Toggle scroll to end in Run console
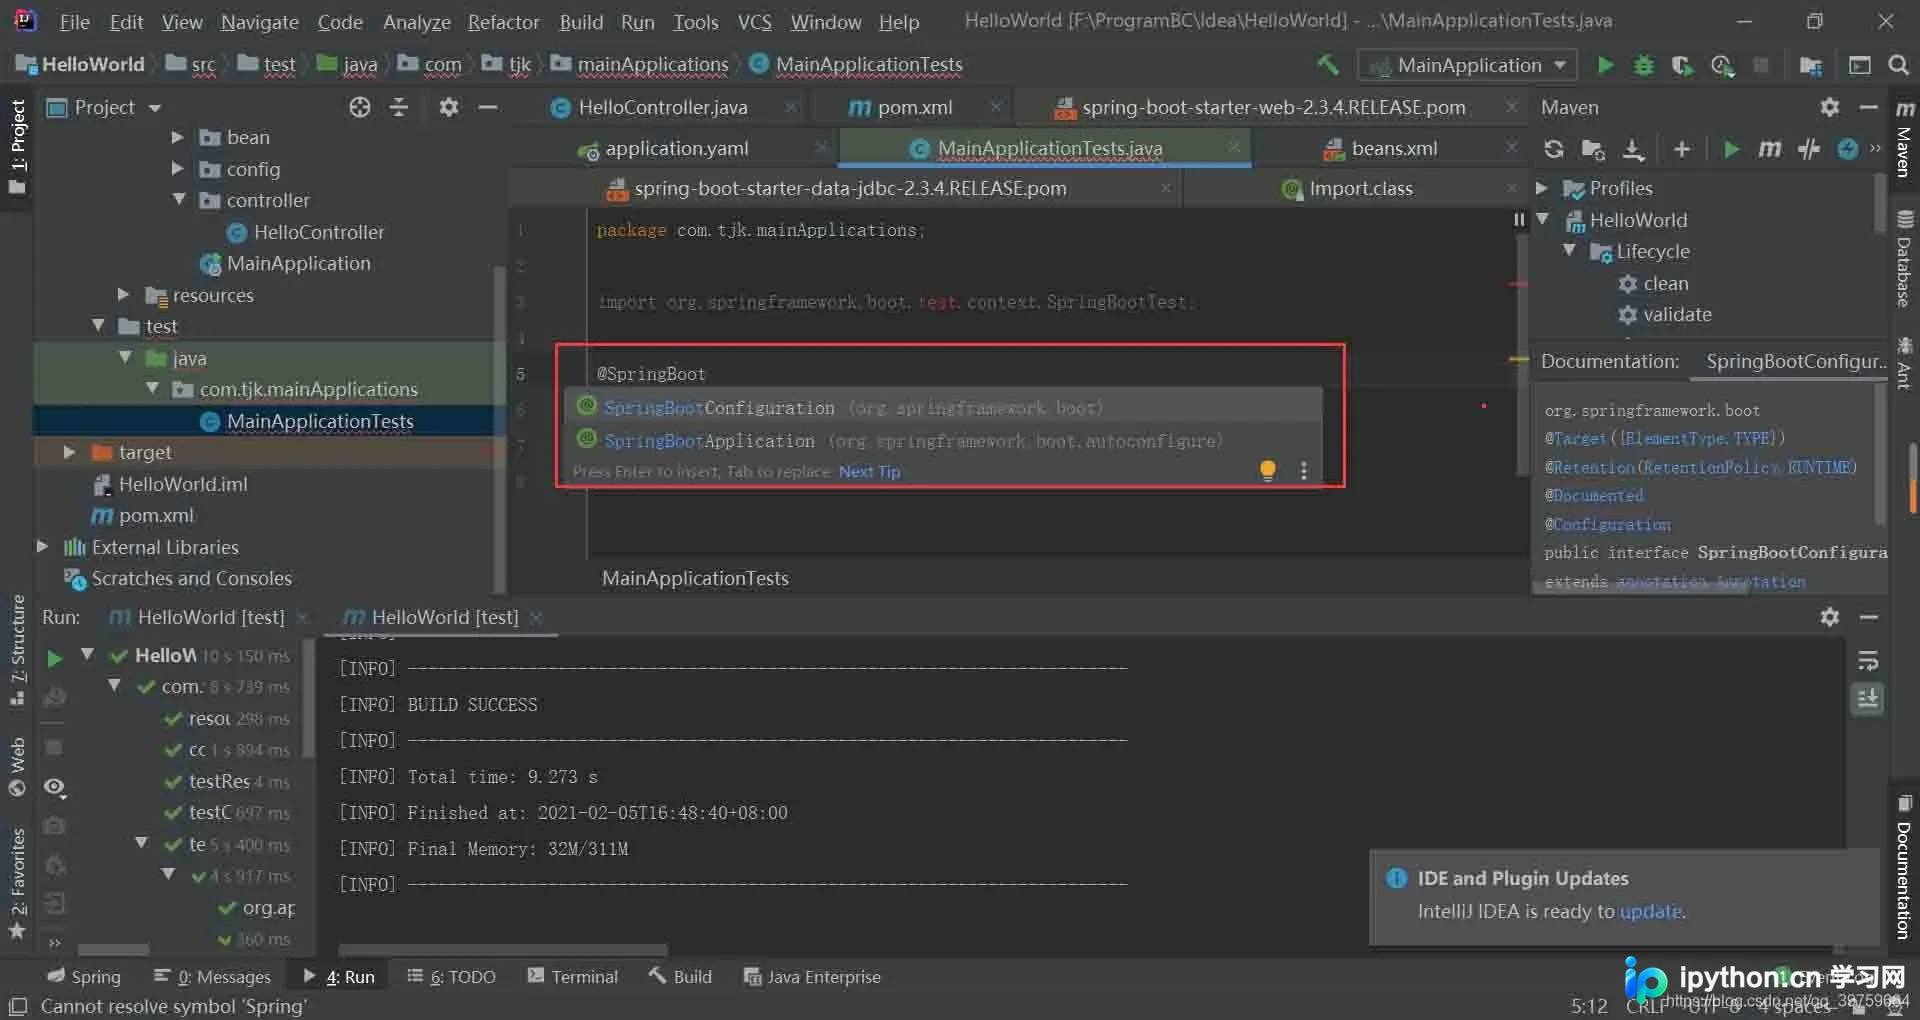 [x=1867, y=698]
